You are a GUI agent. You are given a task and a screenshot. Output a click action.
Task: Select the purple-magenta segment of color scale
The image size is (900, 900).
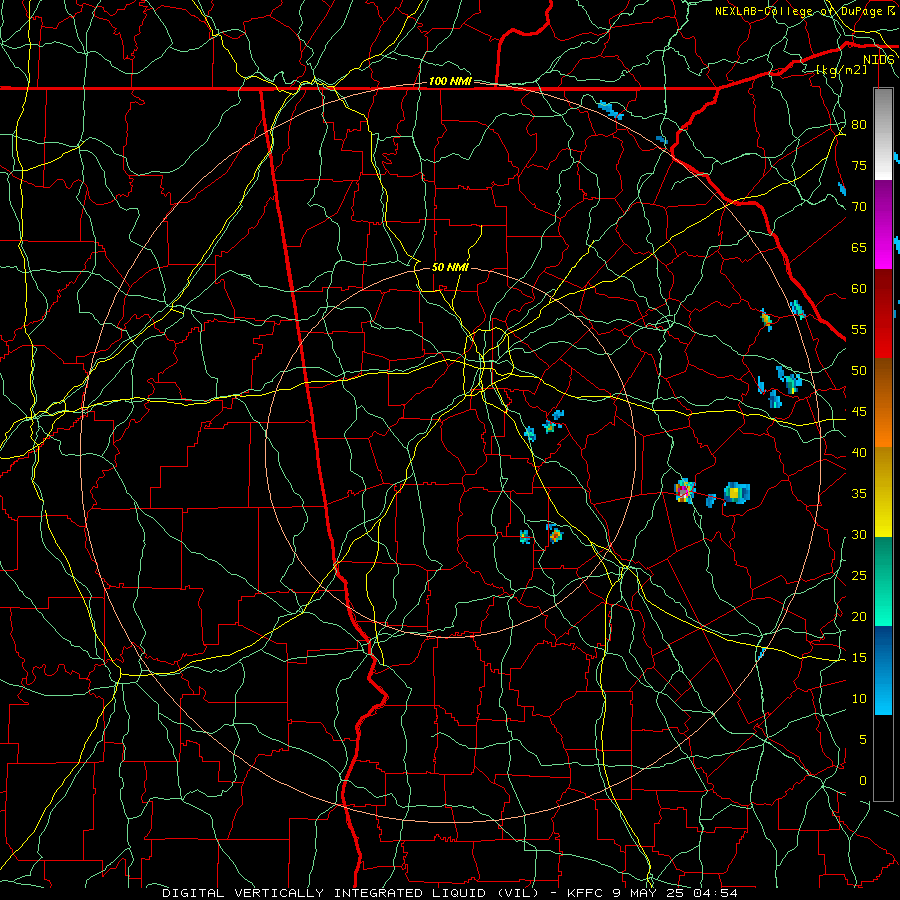[x=883, y=225]
